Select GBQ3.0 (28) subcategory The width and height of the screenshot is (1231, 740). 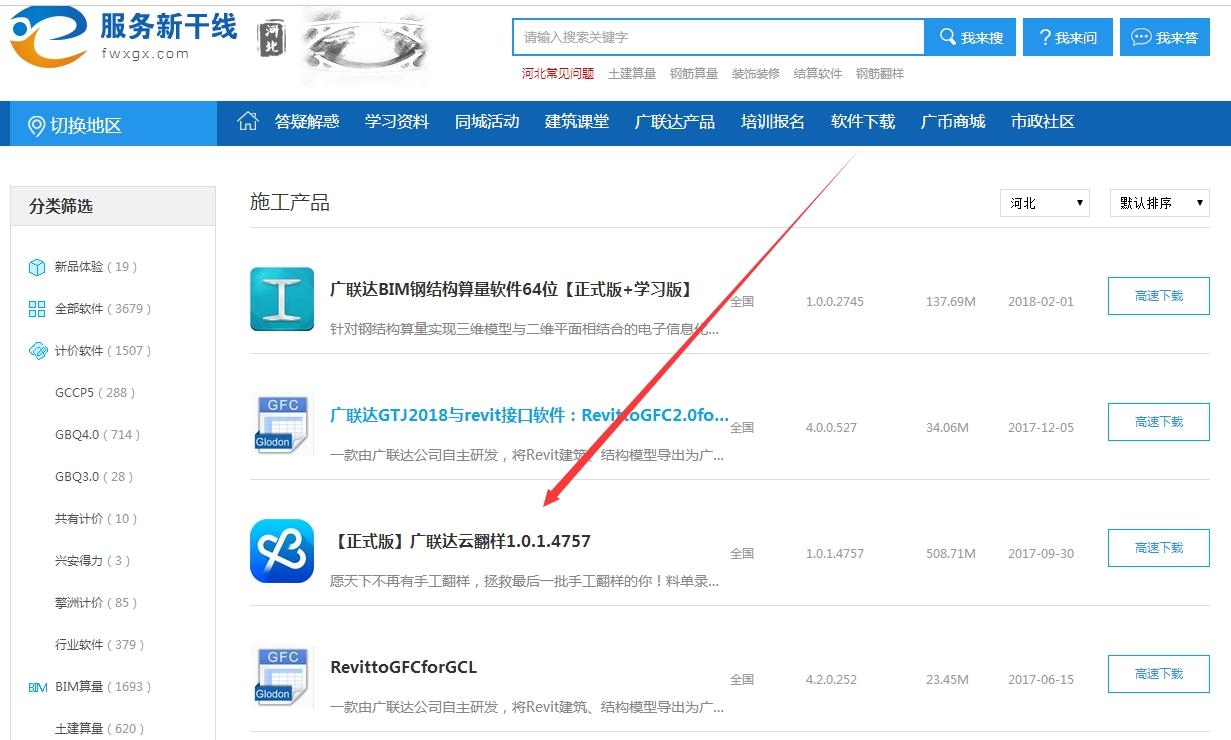click(94, 477)
